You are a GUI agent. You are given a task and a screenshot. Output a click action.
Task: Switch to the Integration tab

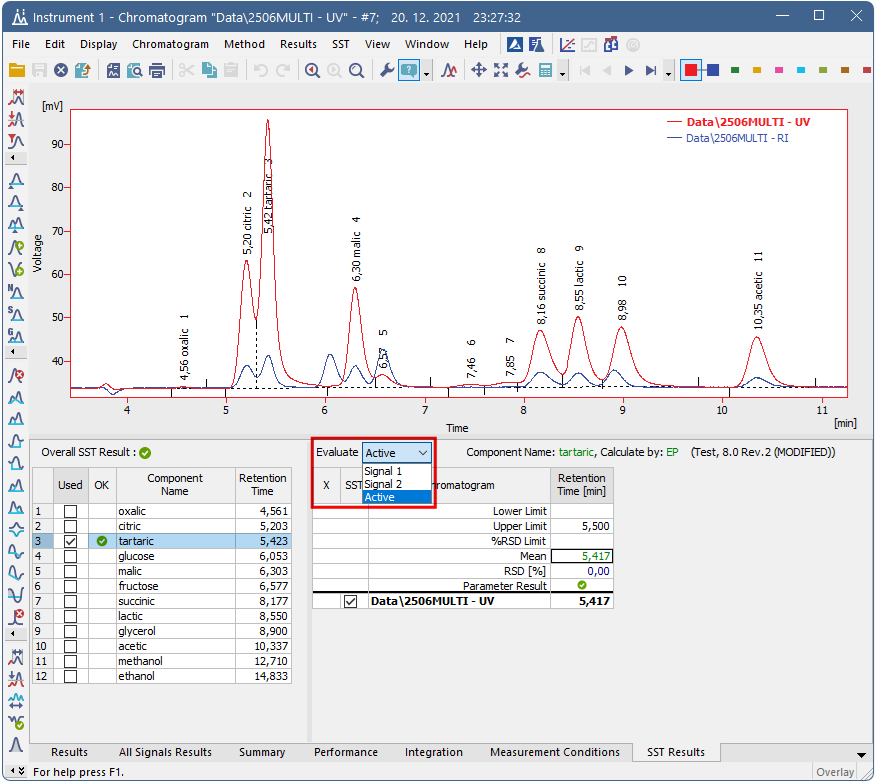[x=434, y=752]
